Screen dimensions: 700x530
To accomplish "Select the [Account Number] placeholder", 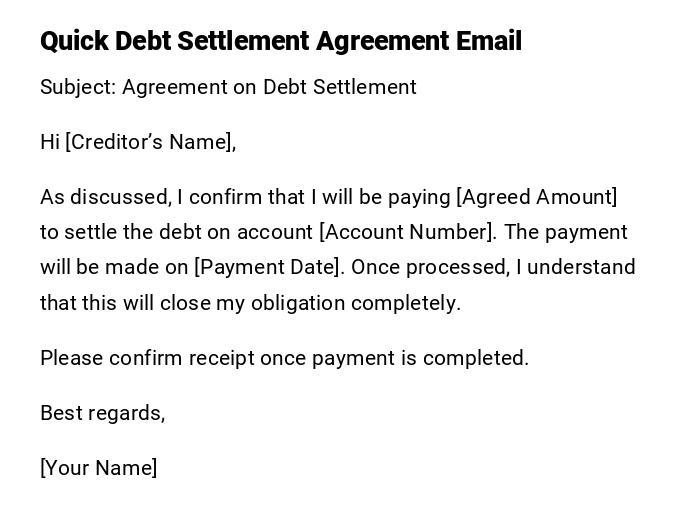I will pyautogui.click(x=406, y=232).
